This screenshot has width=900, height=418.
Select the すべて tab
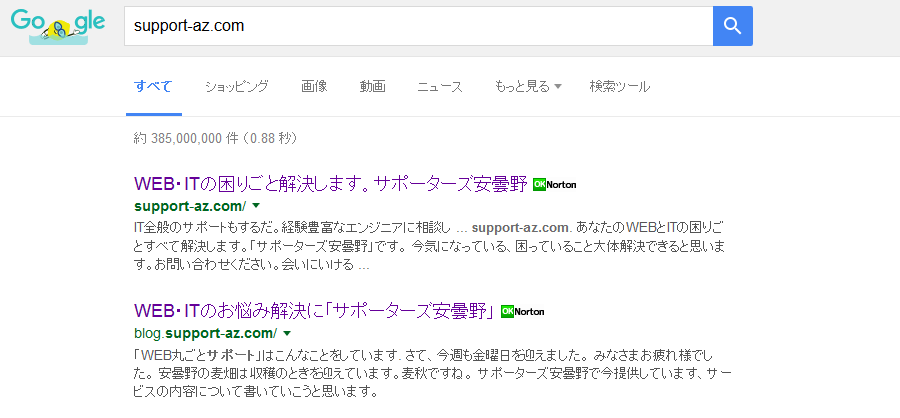[x=153, y=87]
